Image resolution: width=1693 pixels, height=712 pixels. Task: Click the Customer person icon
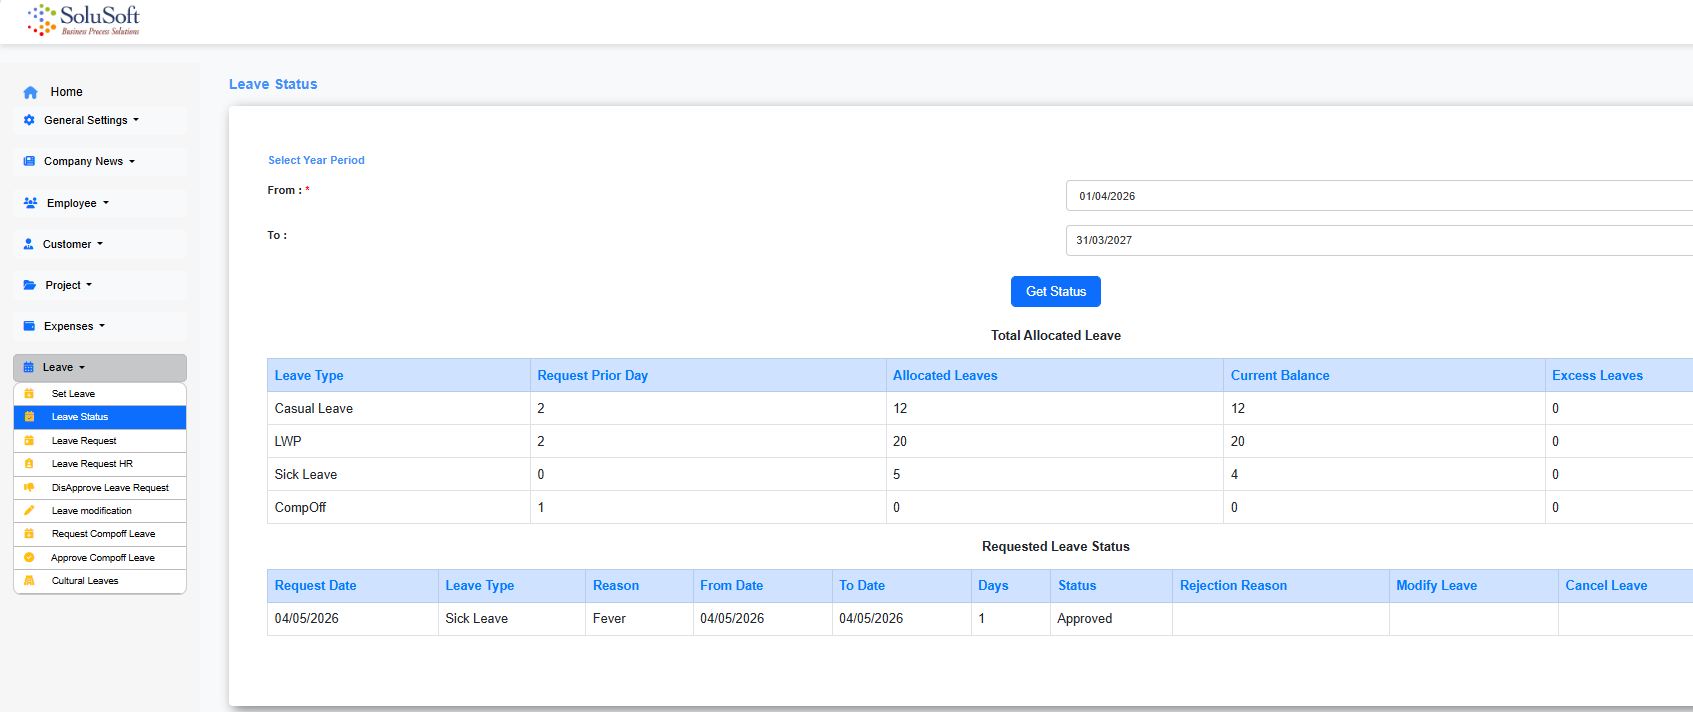(28, 244)
